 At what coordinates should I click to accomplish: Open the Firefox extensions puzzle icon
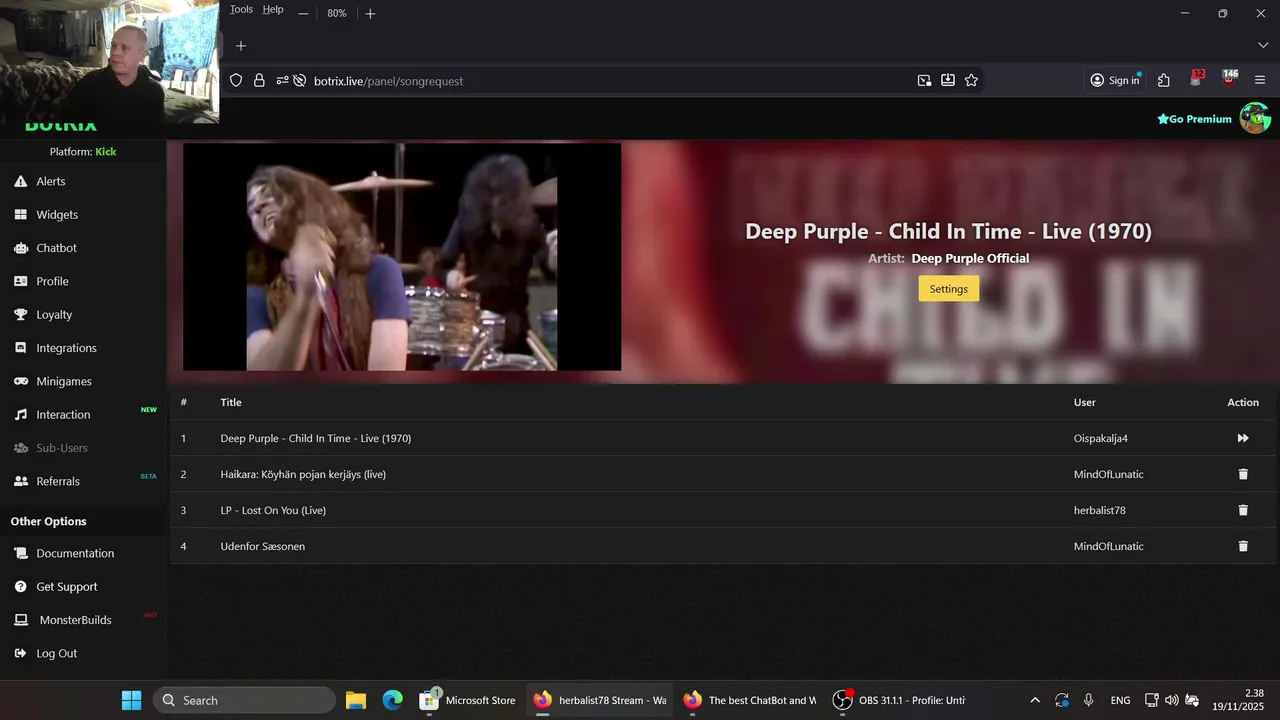click(1164, 81)
